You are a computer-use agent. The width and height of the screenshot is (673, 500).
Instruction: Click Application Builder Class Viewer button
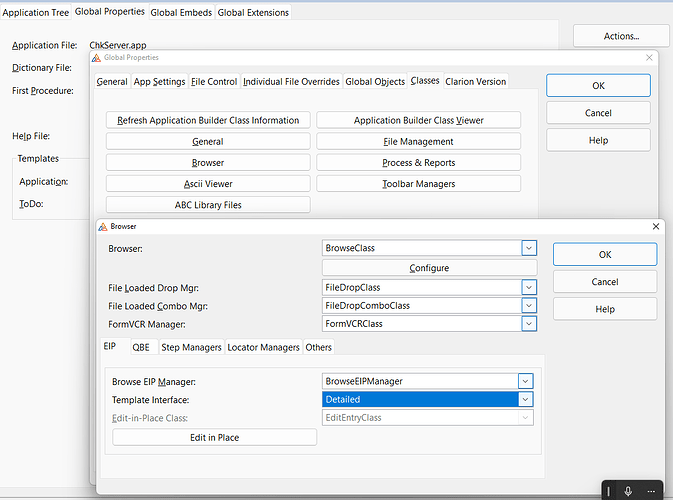coord(418,120)
